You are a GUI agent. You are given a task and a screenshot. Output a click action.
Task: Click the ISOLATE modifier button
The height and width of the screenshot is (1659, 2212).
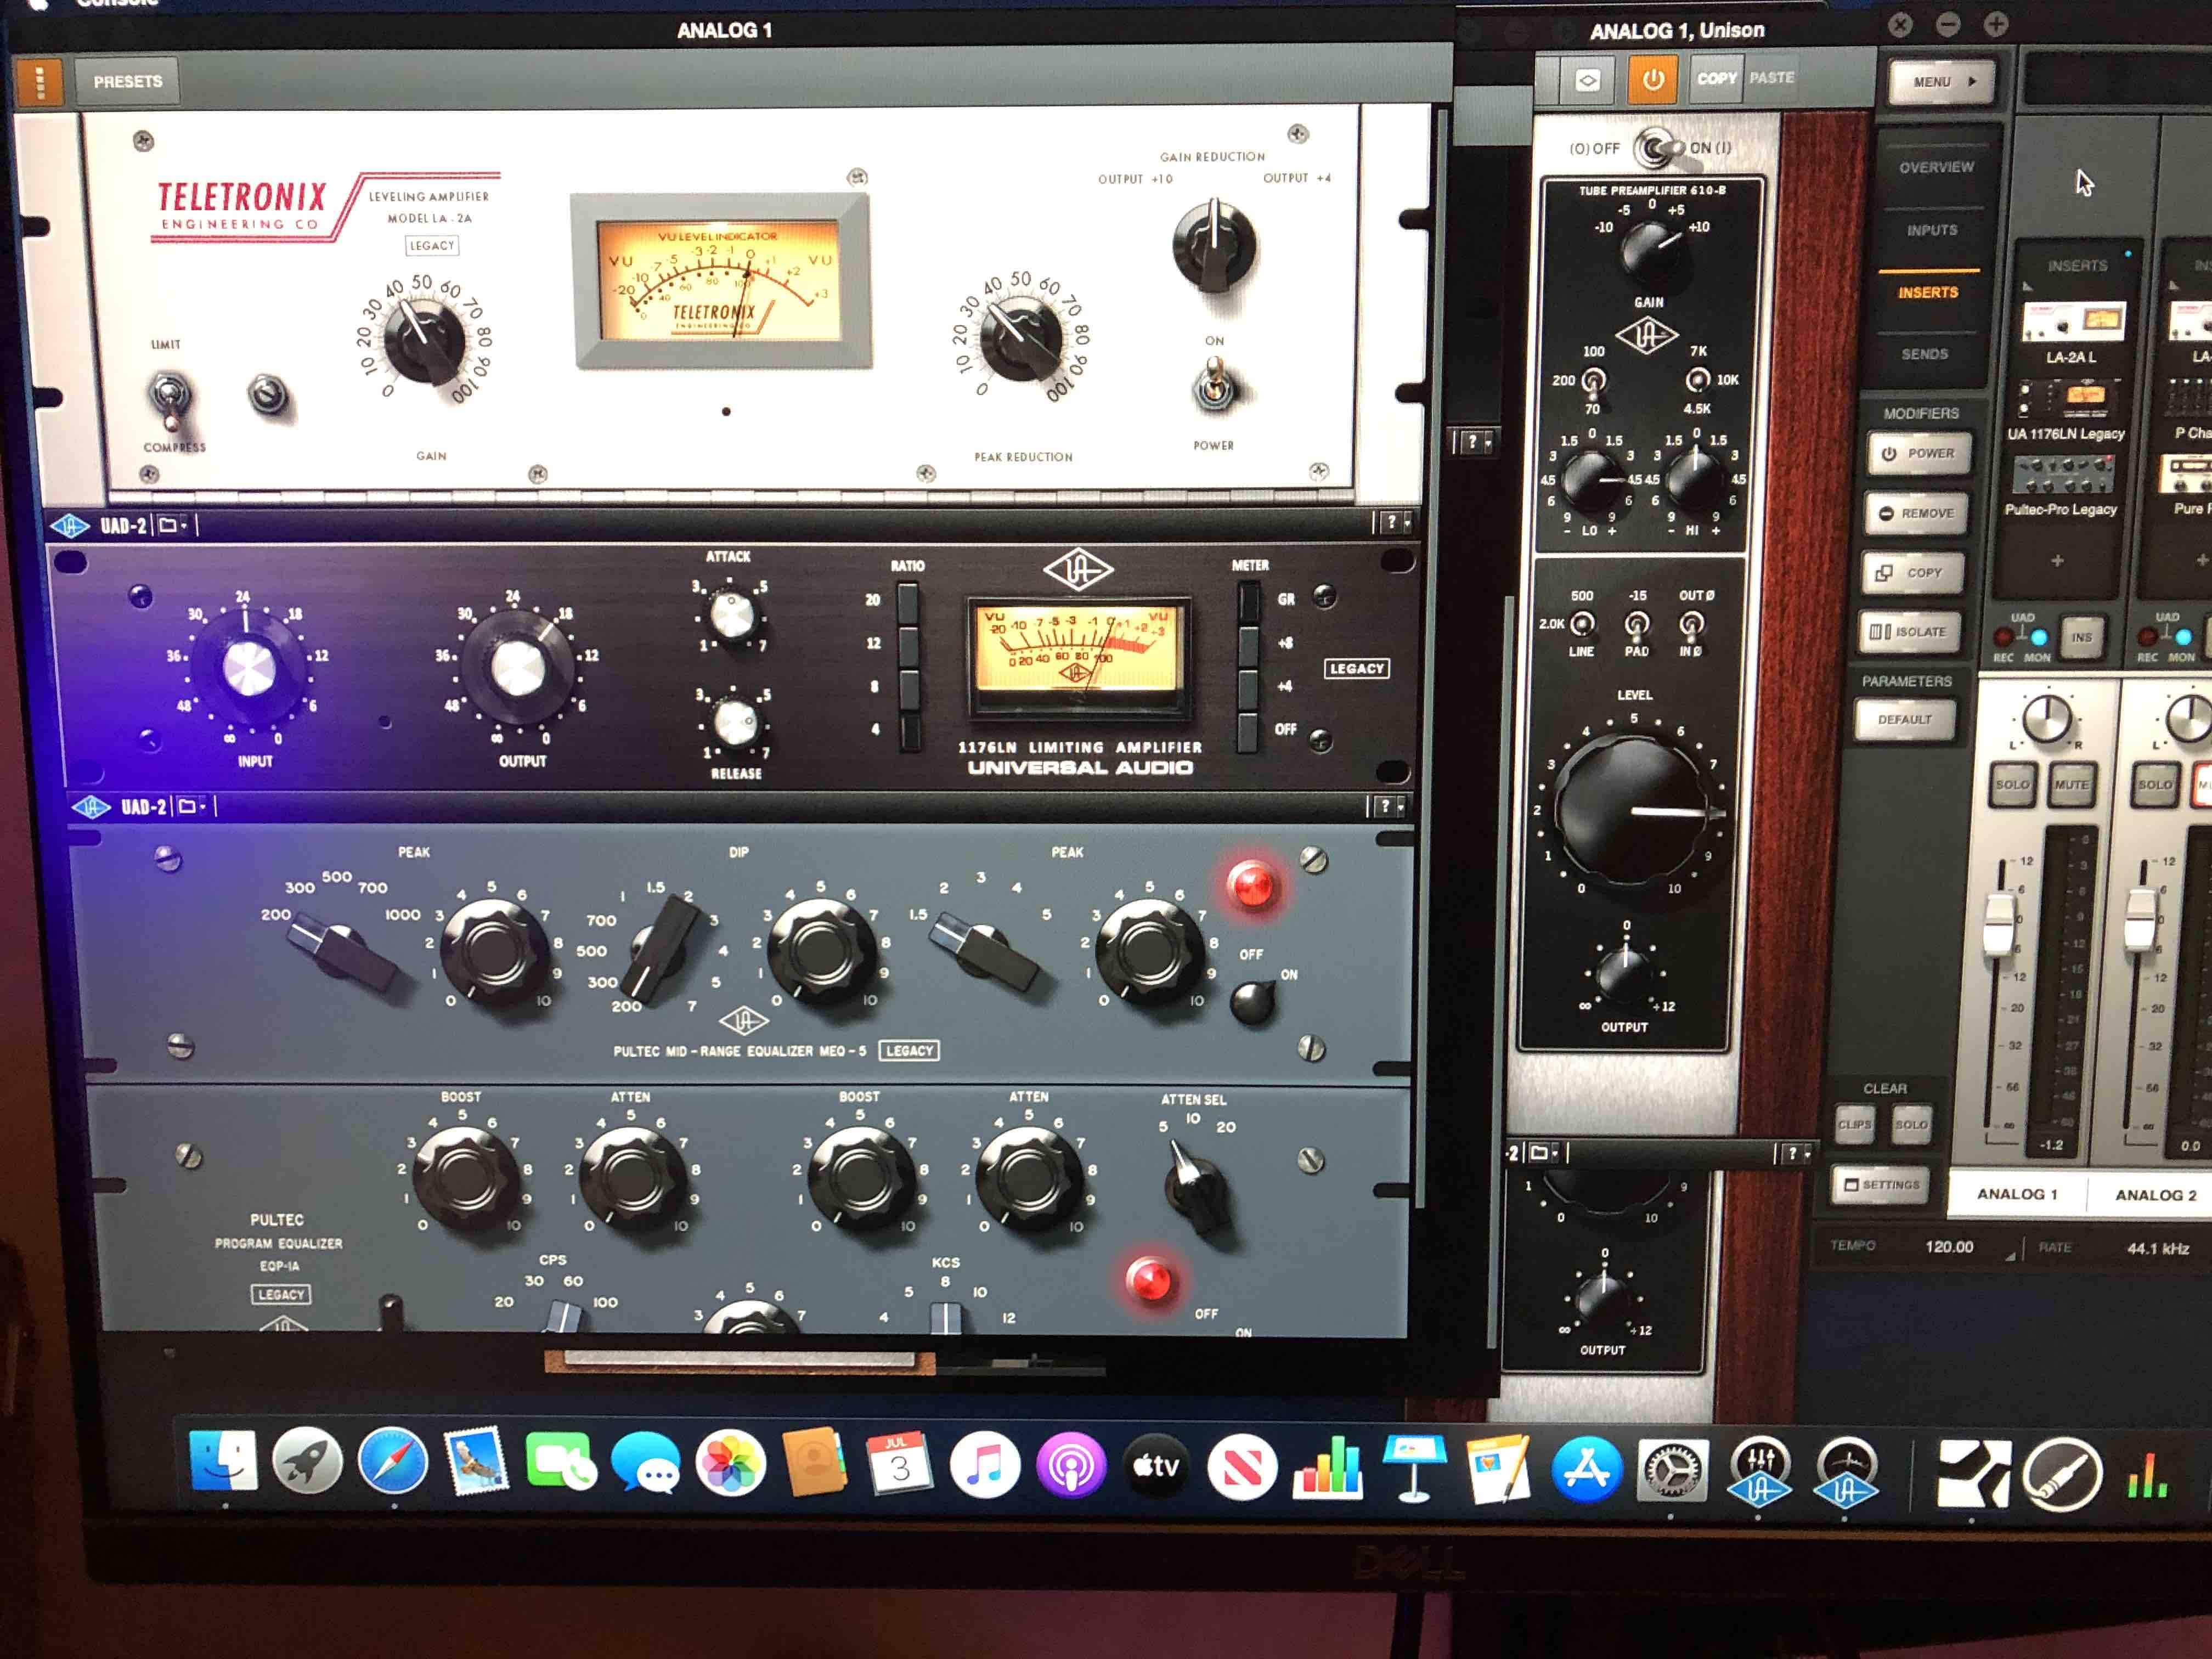click(1909, 632)
